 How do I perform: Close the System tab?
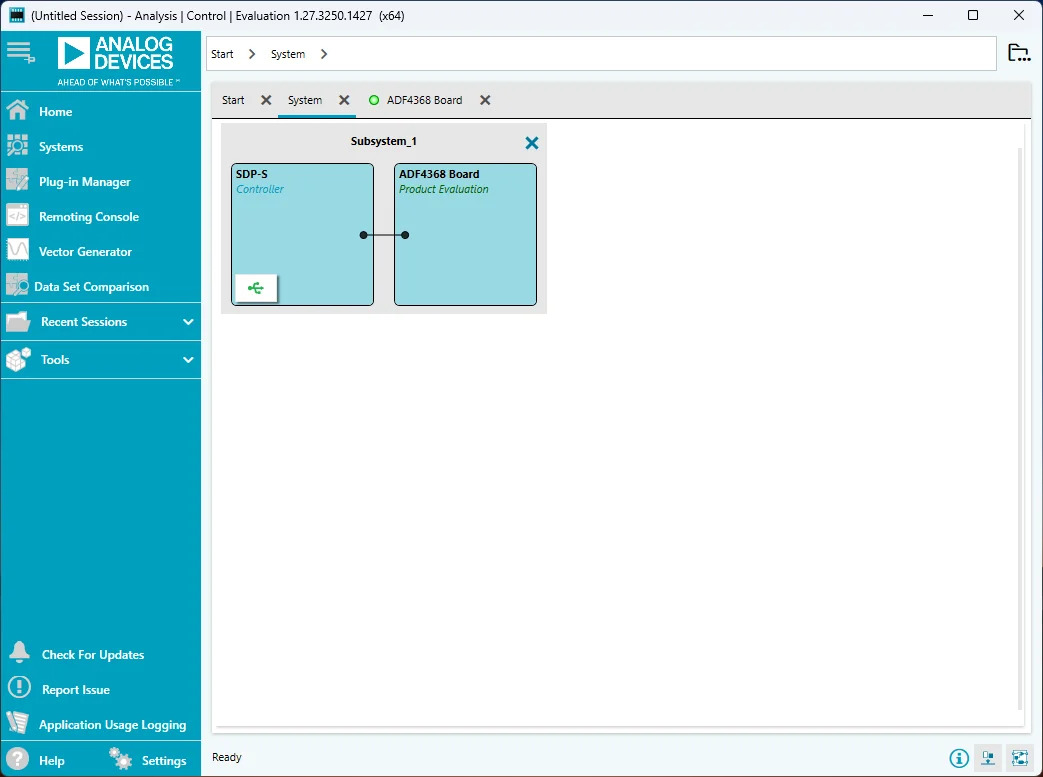pos(344,100)
